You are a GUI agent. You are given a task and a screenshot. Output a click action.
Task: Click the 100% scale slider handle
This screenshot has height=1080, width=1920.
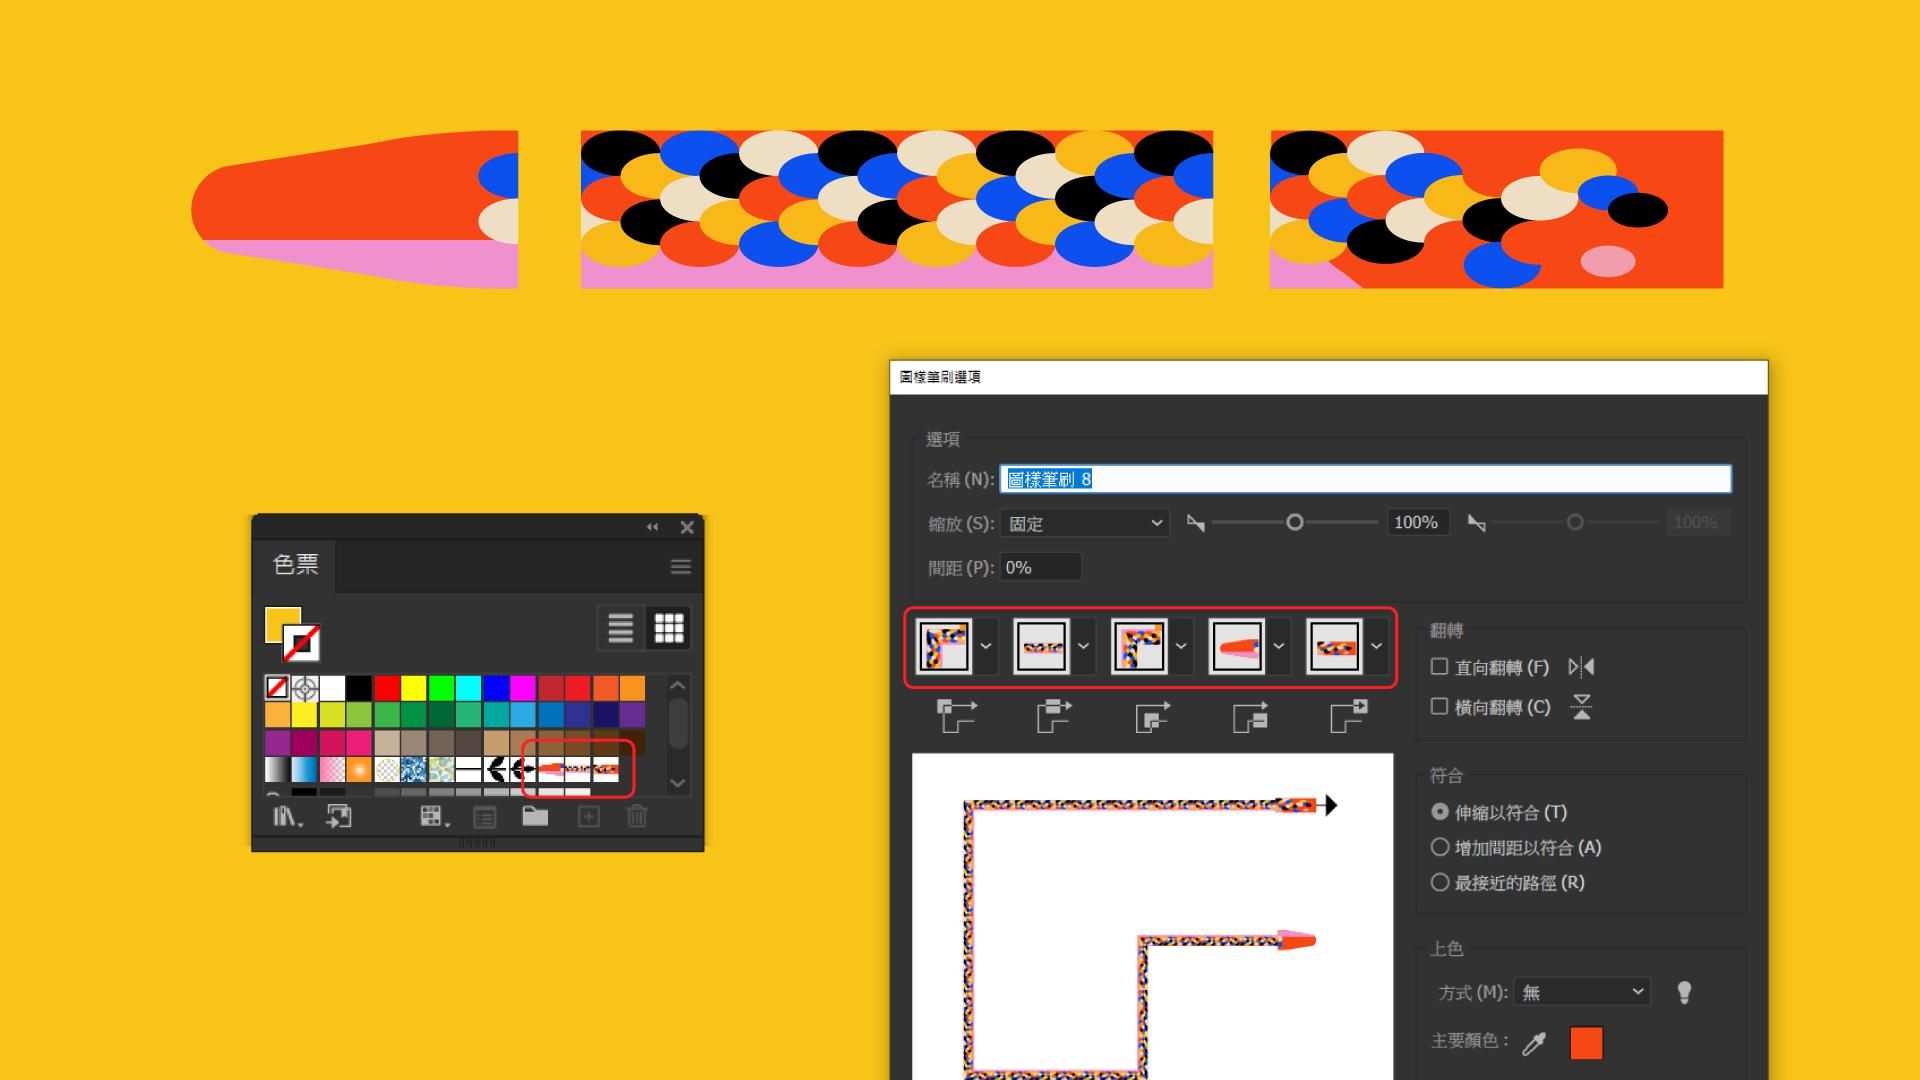[1294, 522]
